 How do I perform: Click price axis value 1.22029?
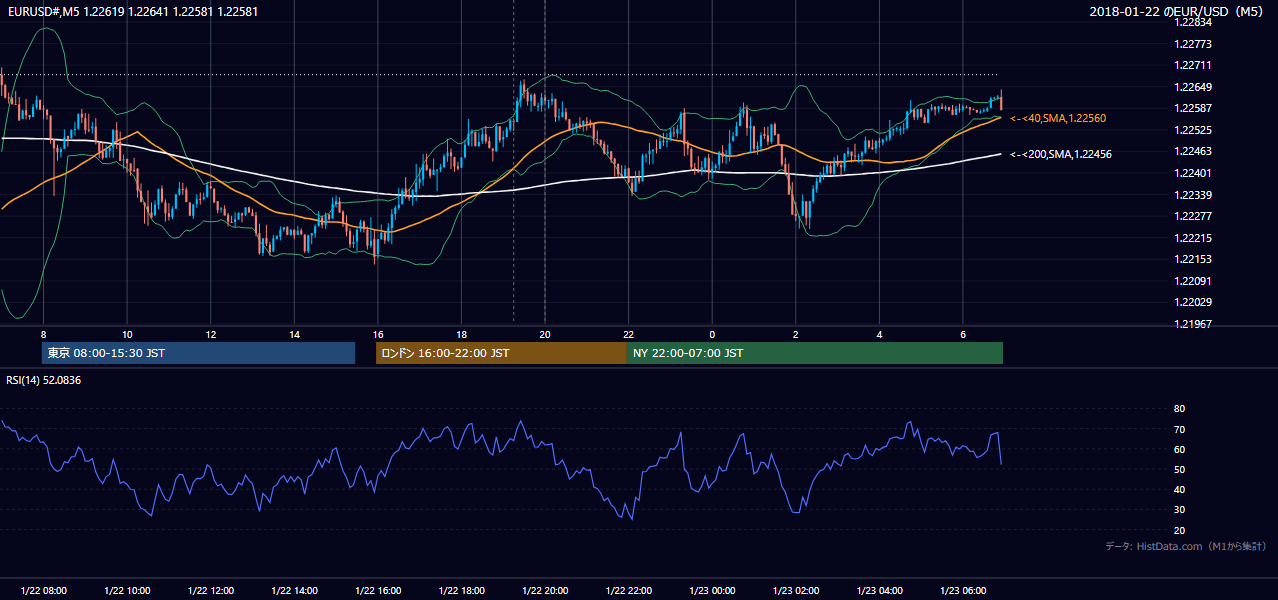[x=1193, y=302]
